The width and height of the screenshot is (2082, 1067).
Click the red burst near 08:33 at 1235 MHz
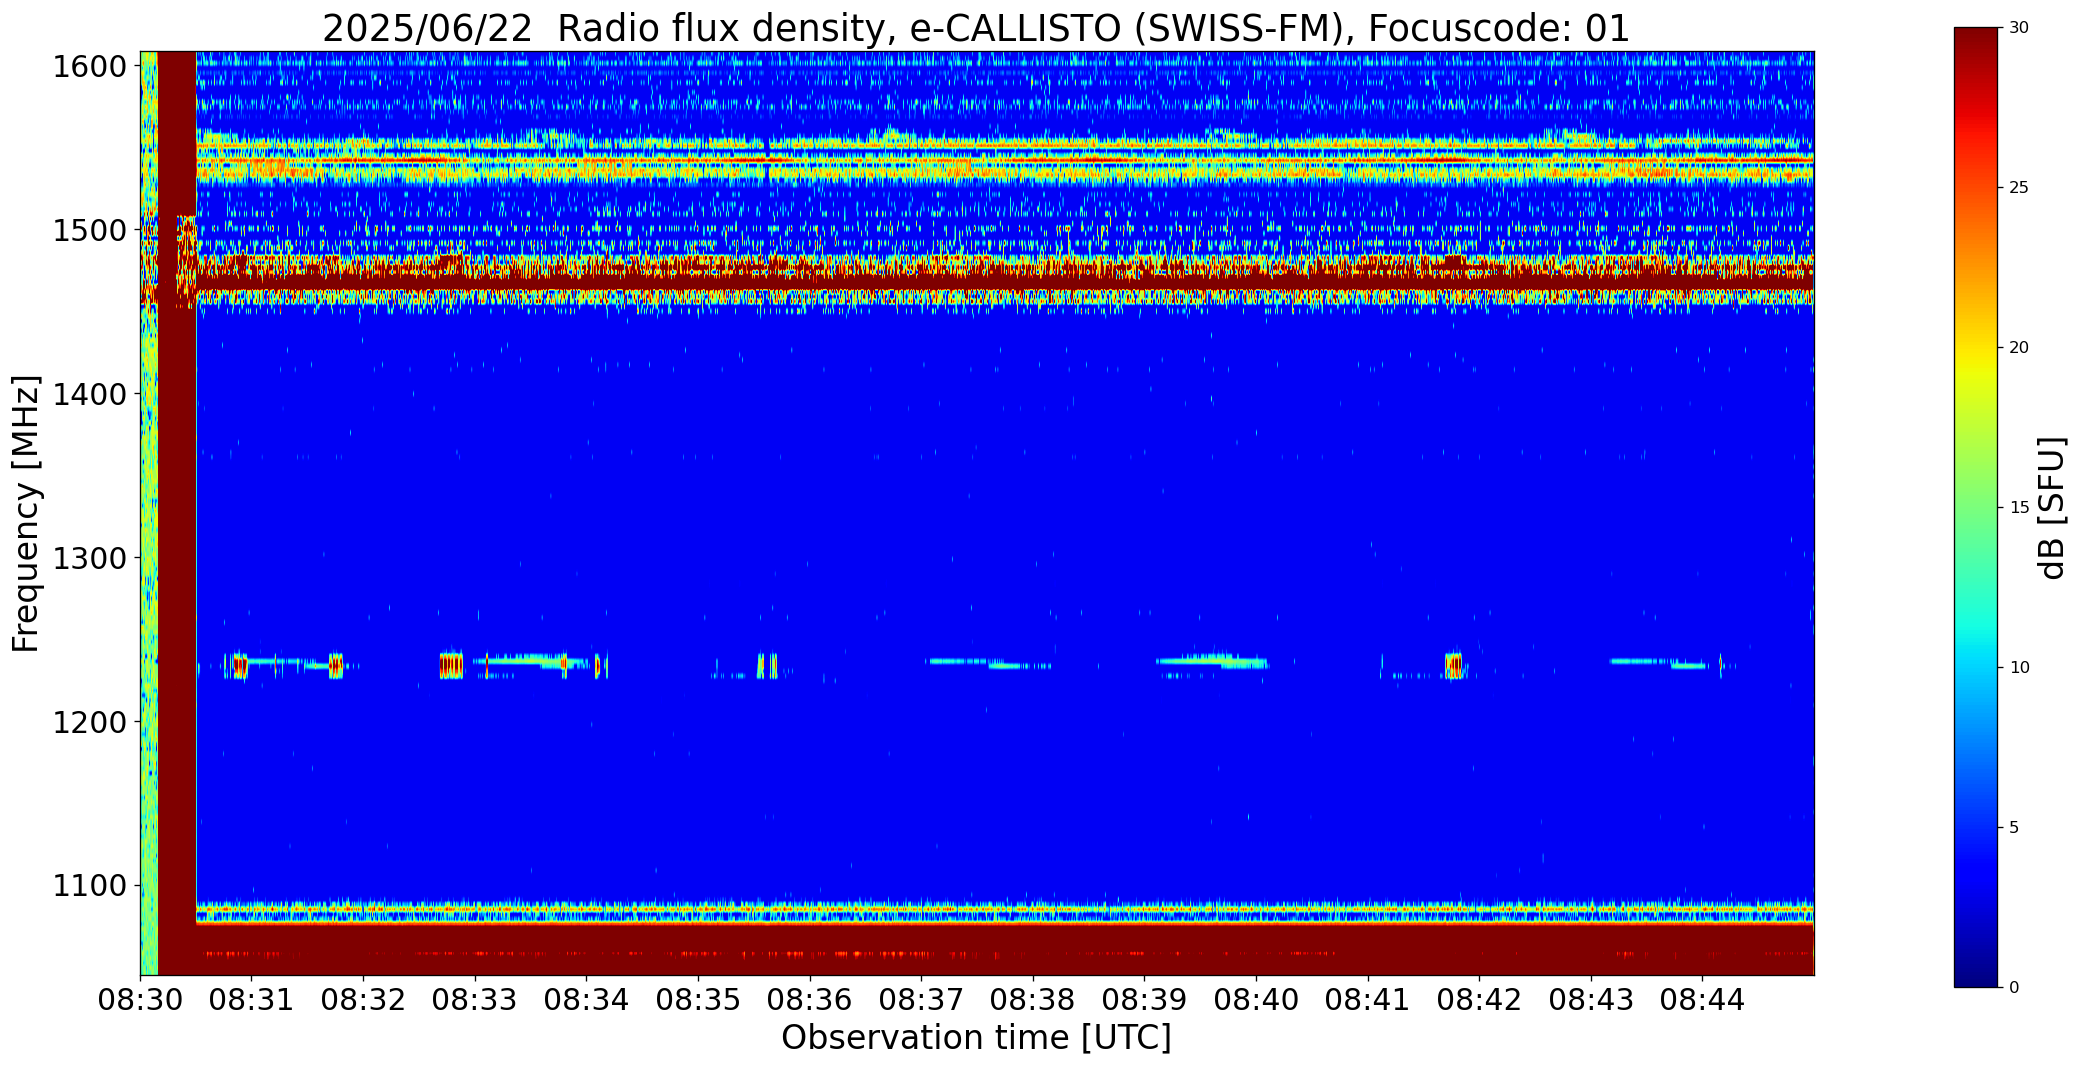click(x=451, y=665)
